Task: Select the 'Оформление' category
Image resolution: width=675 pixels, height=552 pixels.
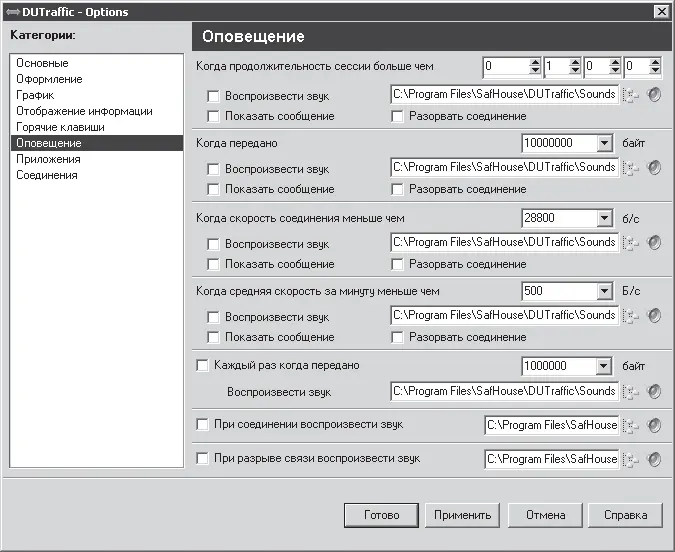Action: tap(97, 79)
